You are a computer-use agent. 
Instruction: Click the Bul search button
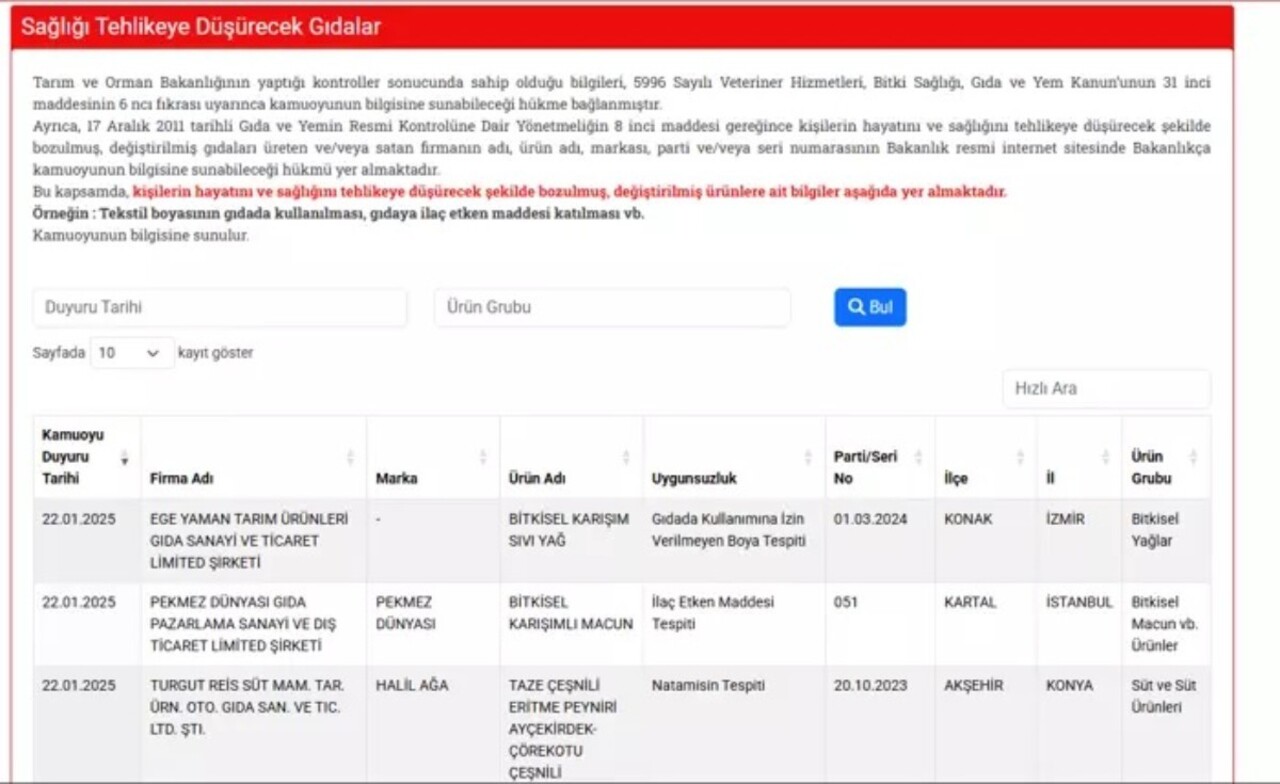870,307
